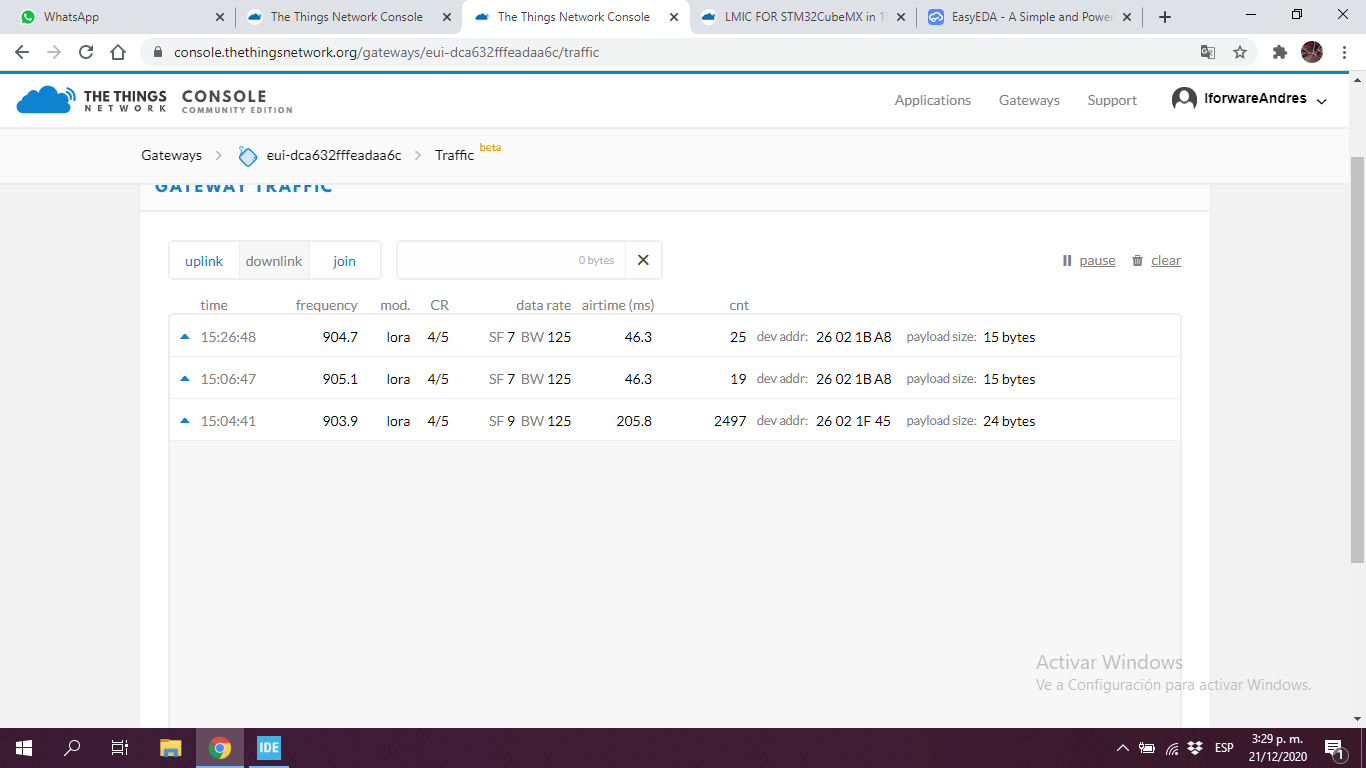The image size is (1366, 768).
Task: Toggle the join filter
Action: coord(345,260)
